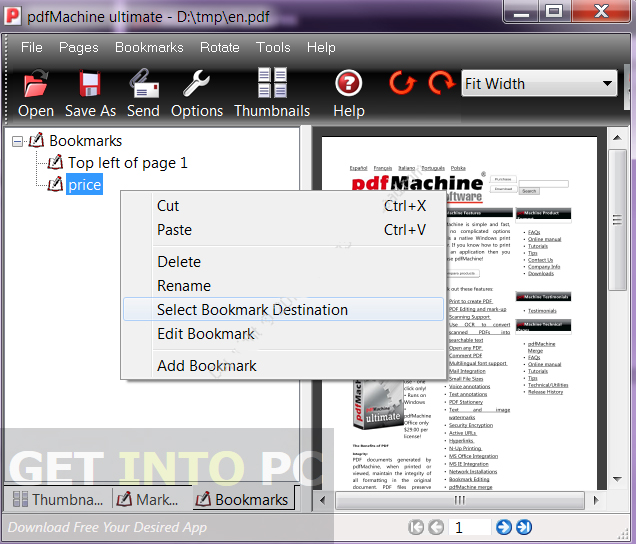The image size is (636, 544).
Task: Open the Fit Width zoom dropdown
Action: 607,84
